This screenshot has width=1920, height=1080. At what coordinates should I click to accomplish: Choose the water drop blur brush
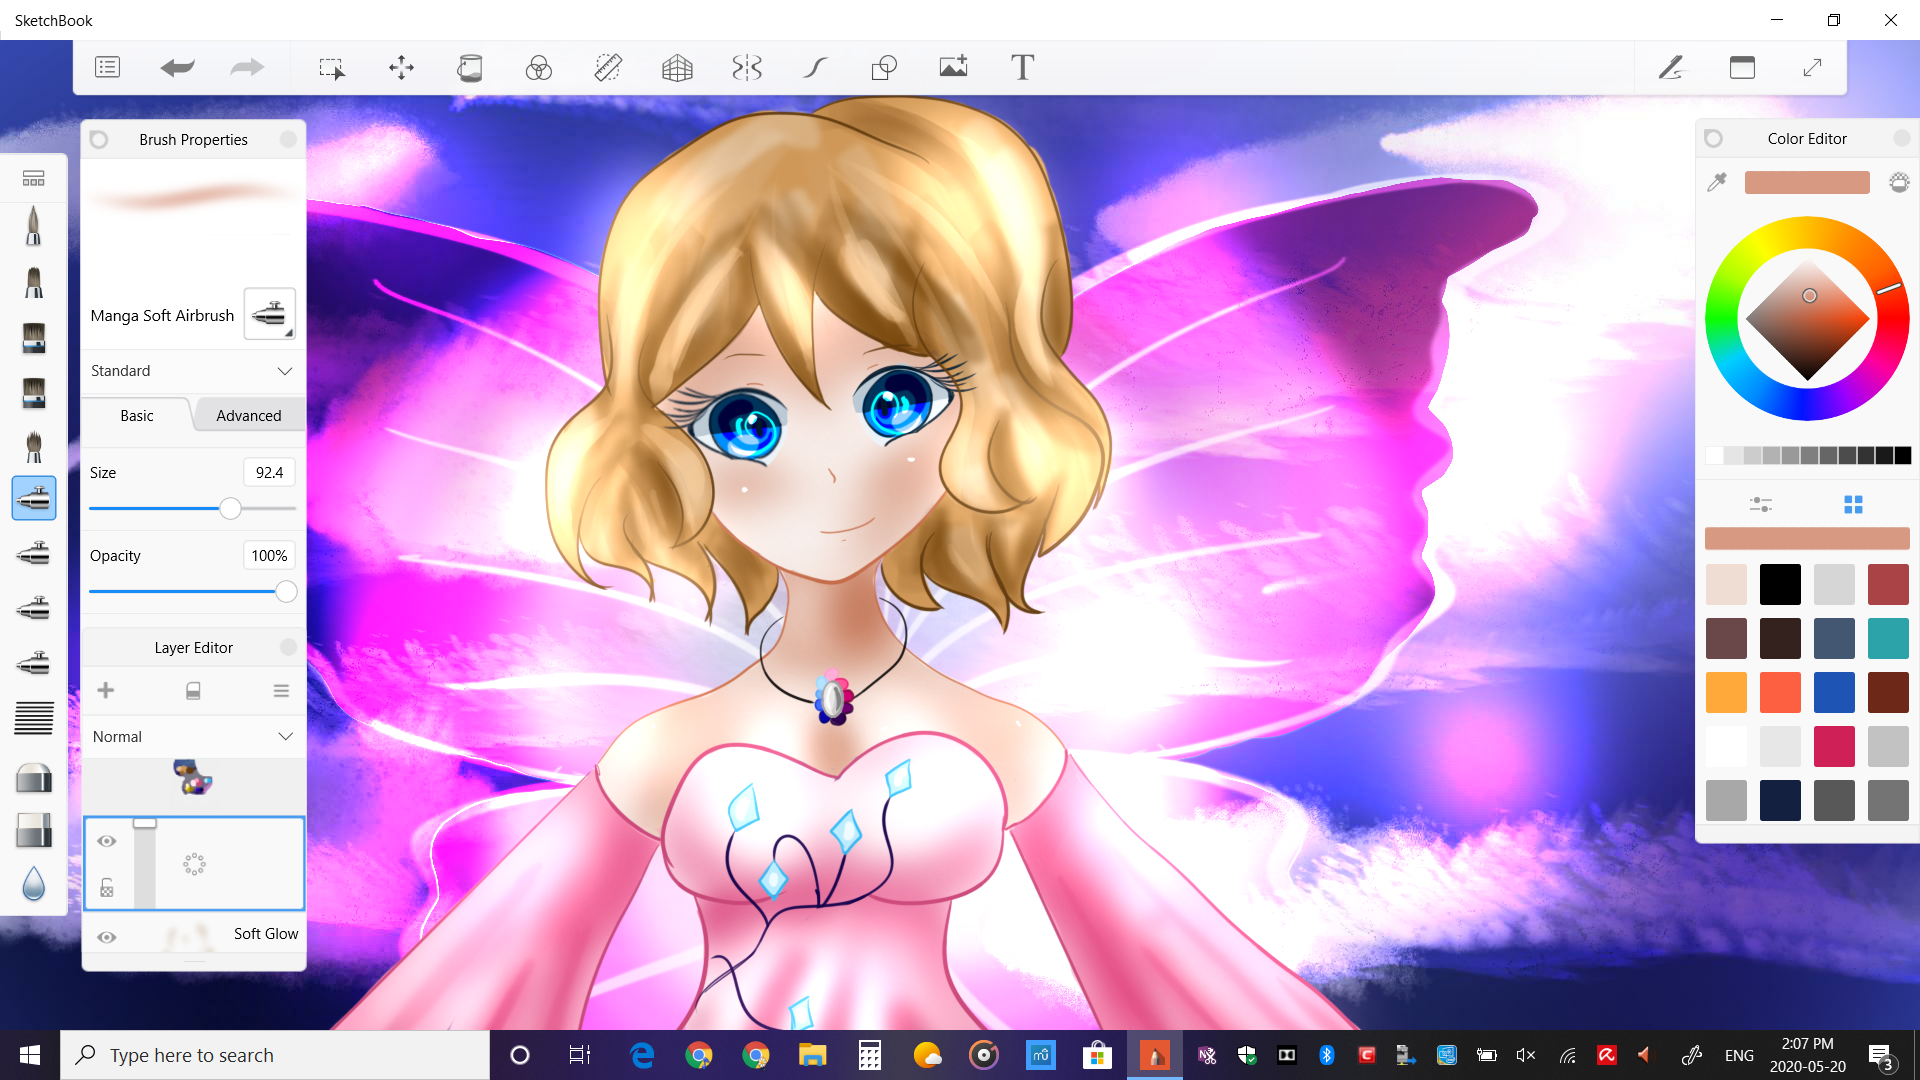pos(34,883)
